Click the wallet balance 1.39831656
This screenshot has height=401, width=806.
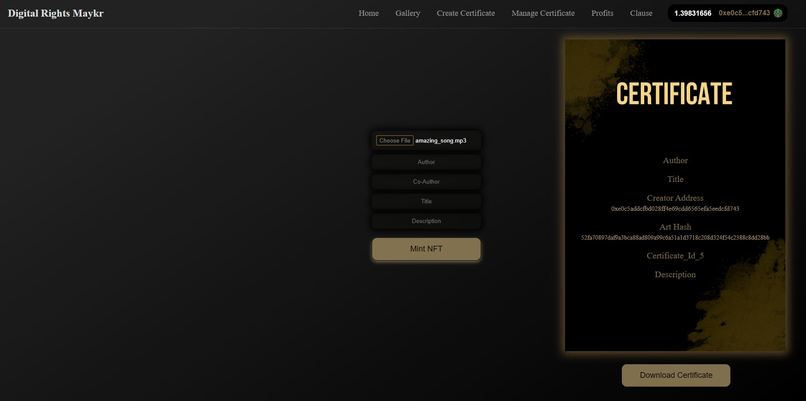click(692, 13)
